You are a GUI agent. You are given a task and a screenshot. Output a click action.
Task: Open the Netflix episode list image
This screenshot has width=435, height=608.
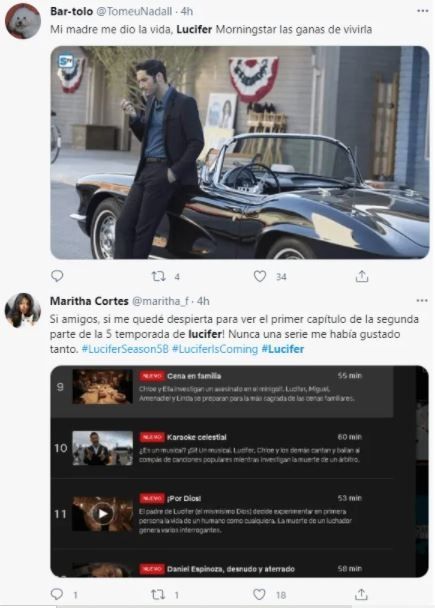click(240, 471)
